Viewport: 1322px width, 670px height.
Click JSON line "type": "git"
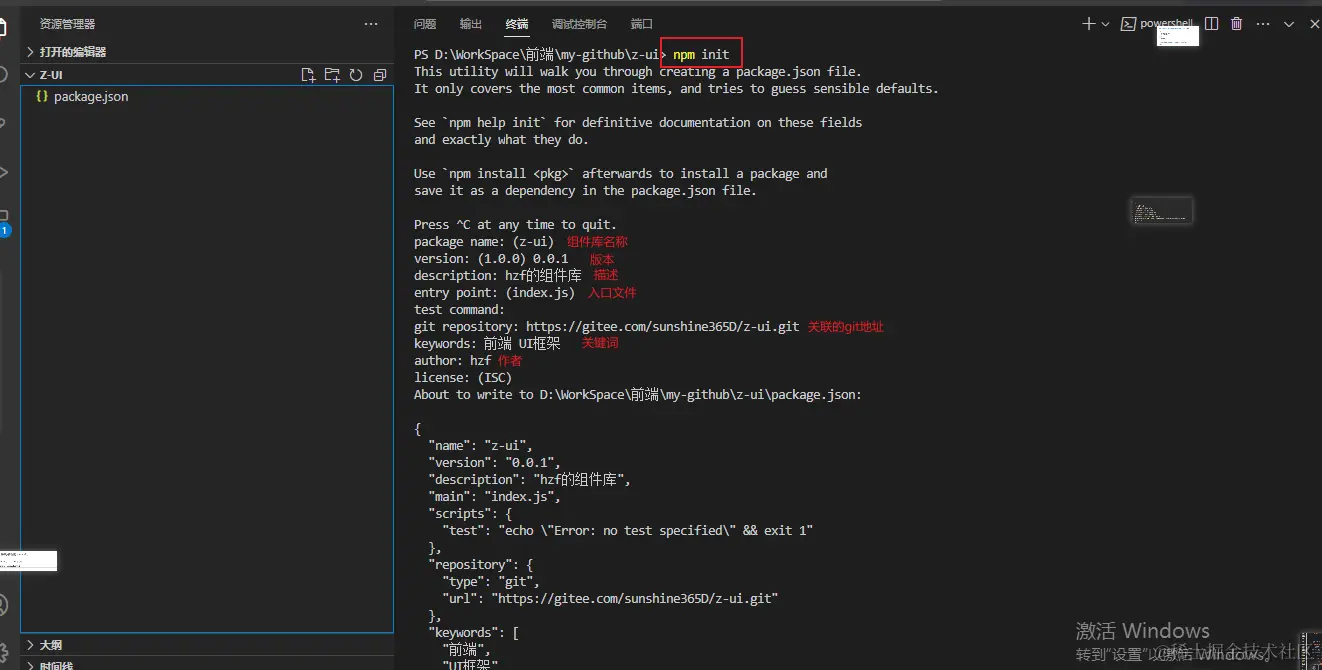491,582
